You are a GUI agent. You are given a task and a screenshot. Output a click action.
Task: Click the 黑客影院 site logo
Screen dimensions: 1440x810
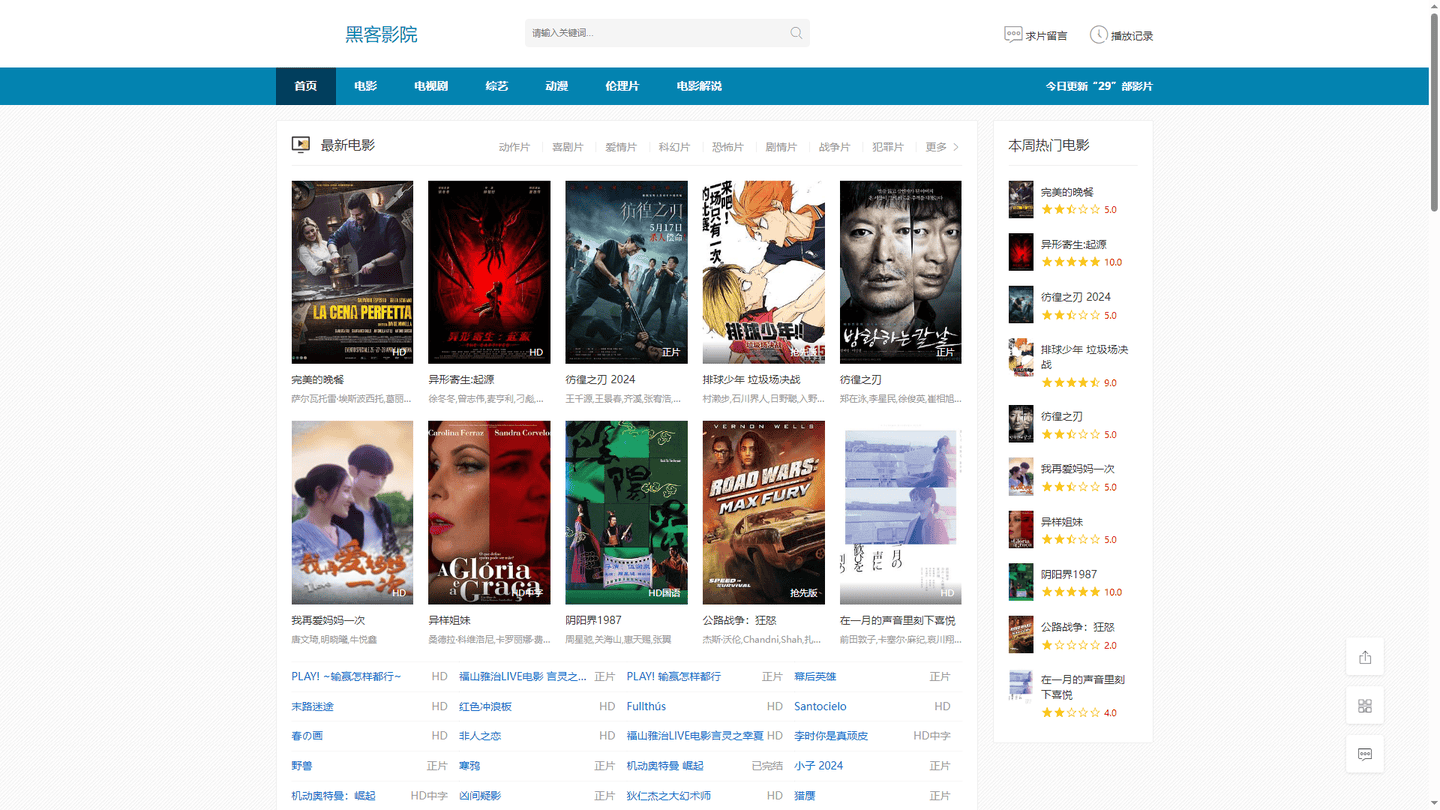click(381, 34)
